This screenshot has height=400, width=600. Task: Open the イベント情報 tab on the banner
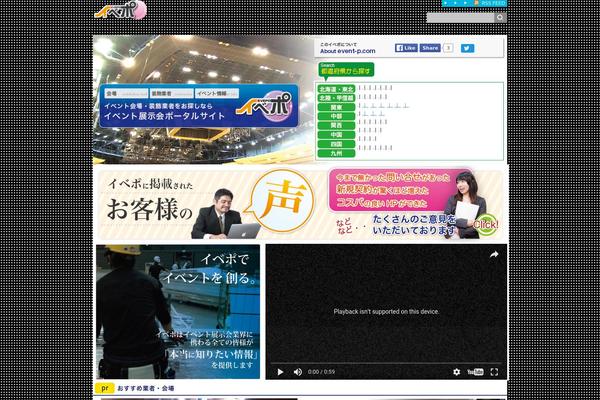coord(217,93)
